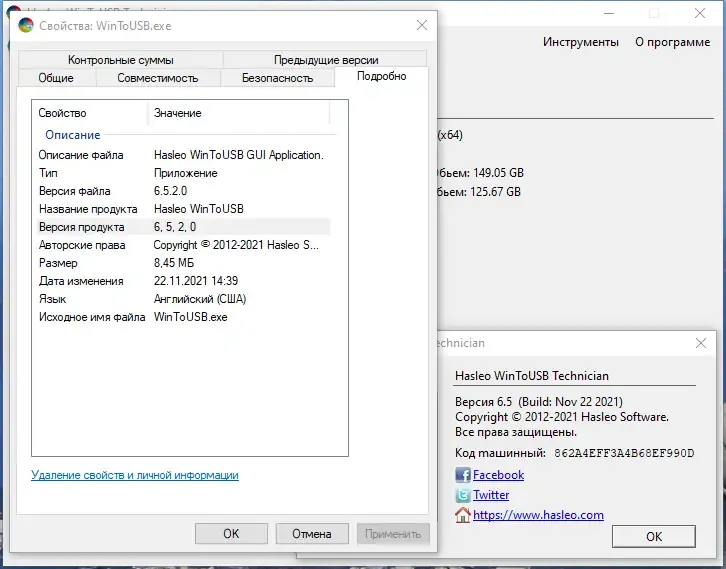This screenshot has width=726, height=569.
Task: Select the Версия файла row
Action: [183, 191]
